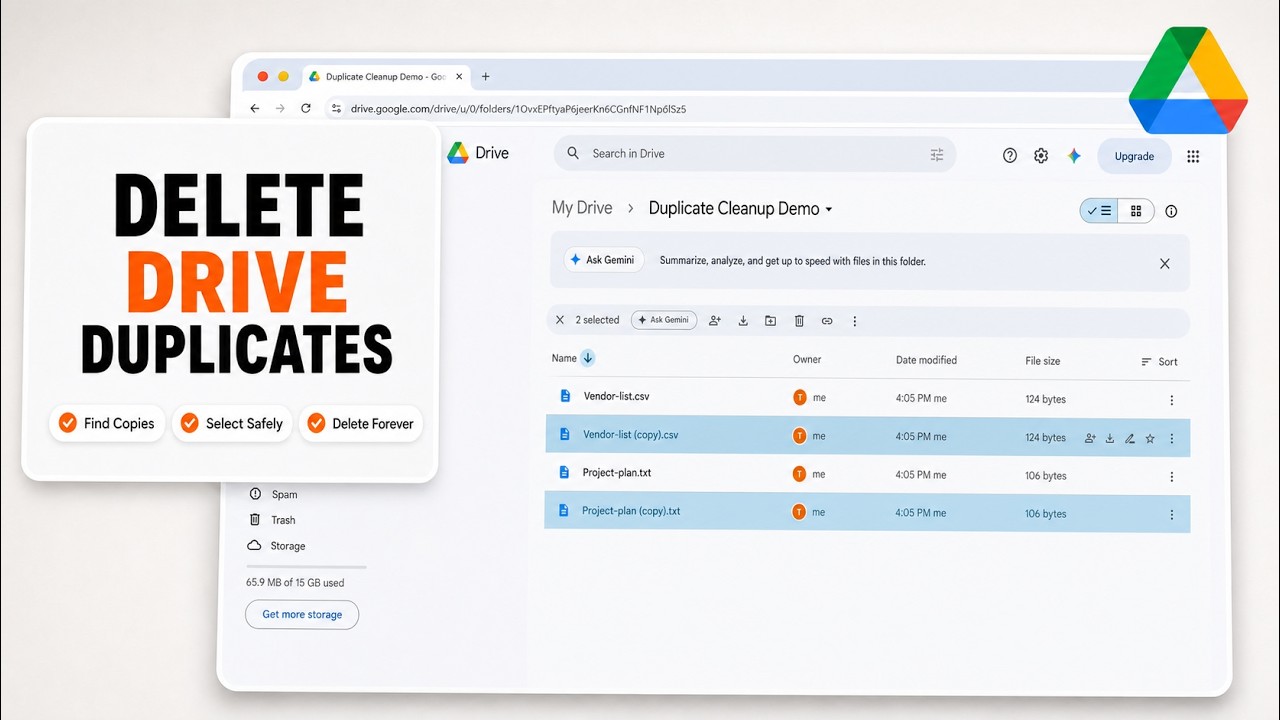The height and width of the screenshot is (720, 1280).
Task: Switch to grid layout view
Action: coord(1136,211)
